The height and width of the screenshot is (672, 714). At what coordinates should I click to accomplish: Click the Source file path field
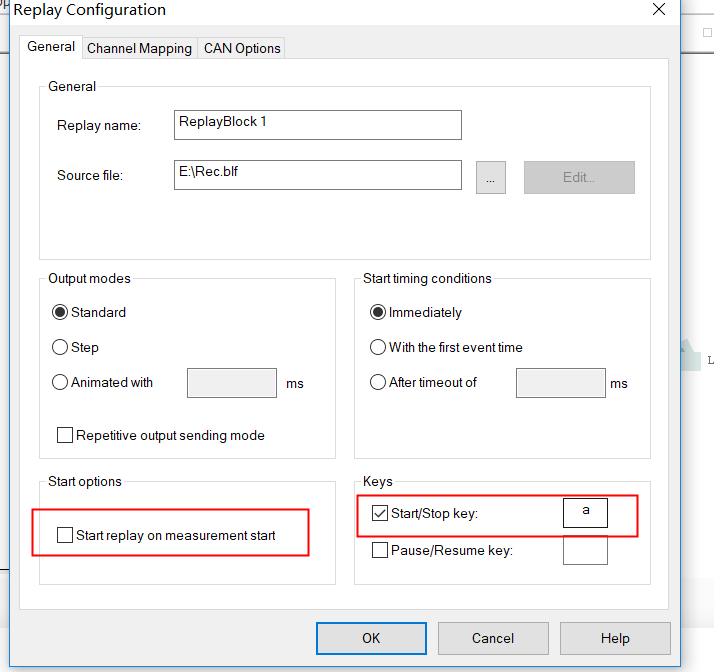[317, 175]
